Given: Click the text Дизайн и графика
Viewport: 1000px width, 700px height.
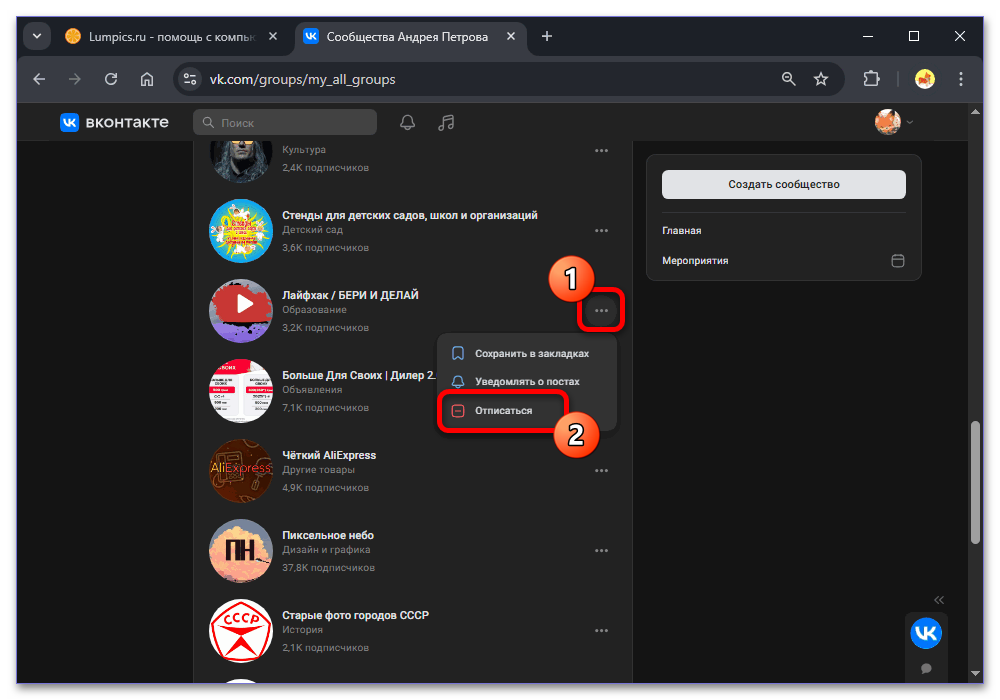Looking at the screenshot, I should [326, 550].
